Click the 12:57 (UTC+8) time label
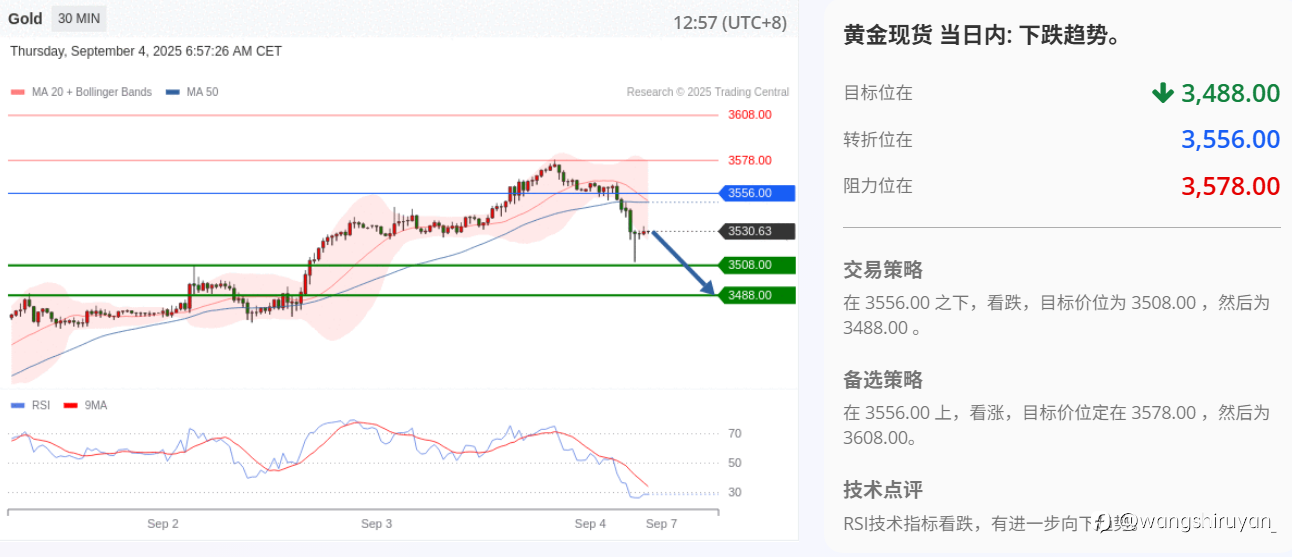This screenshot has width=1292, height=557. click(x=730, y=22)
